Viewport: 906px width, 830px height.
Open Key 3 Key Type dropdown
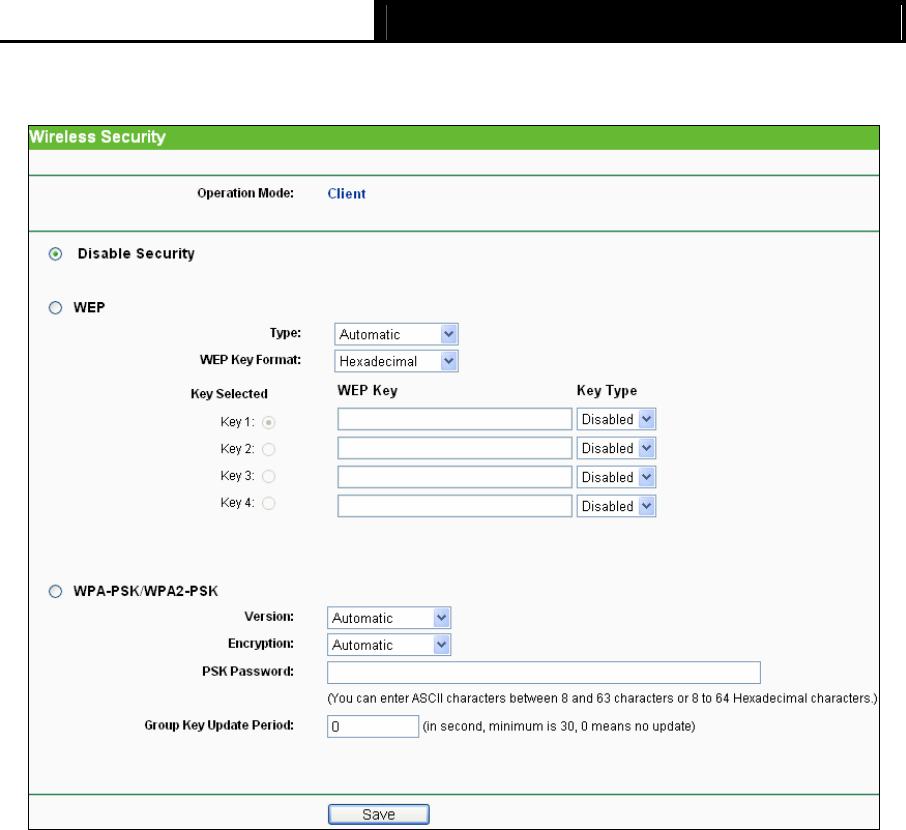pyautogui.click(x=617, y=477)
